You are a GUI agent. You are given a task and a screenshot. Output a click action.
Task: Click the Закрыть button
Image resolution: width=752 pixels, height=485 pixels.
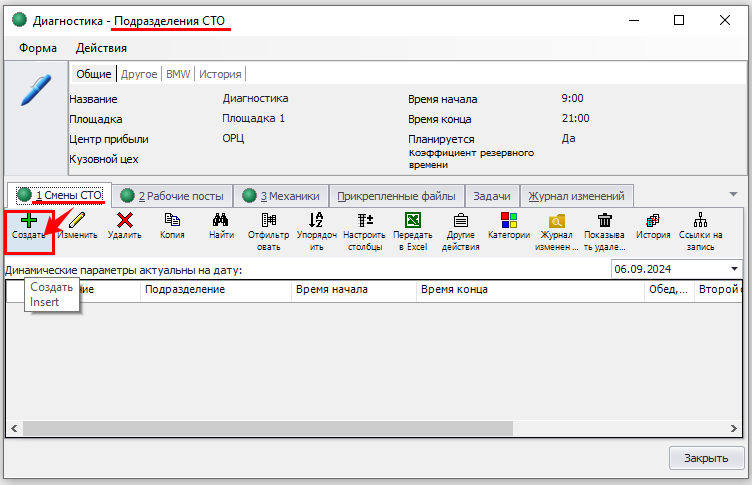[705, 458]
